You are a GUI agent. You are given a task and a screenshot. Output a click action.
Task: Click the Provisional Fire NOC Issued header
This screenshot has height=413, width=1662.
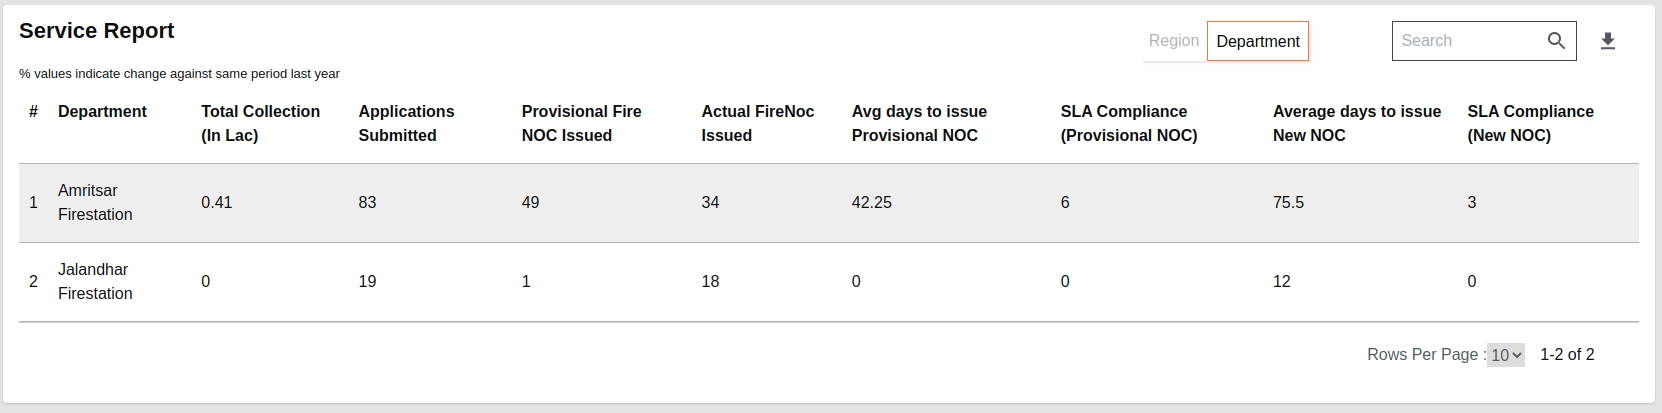[581, 123]
